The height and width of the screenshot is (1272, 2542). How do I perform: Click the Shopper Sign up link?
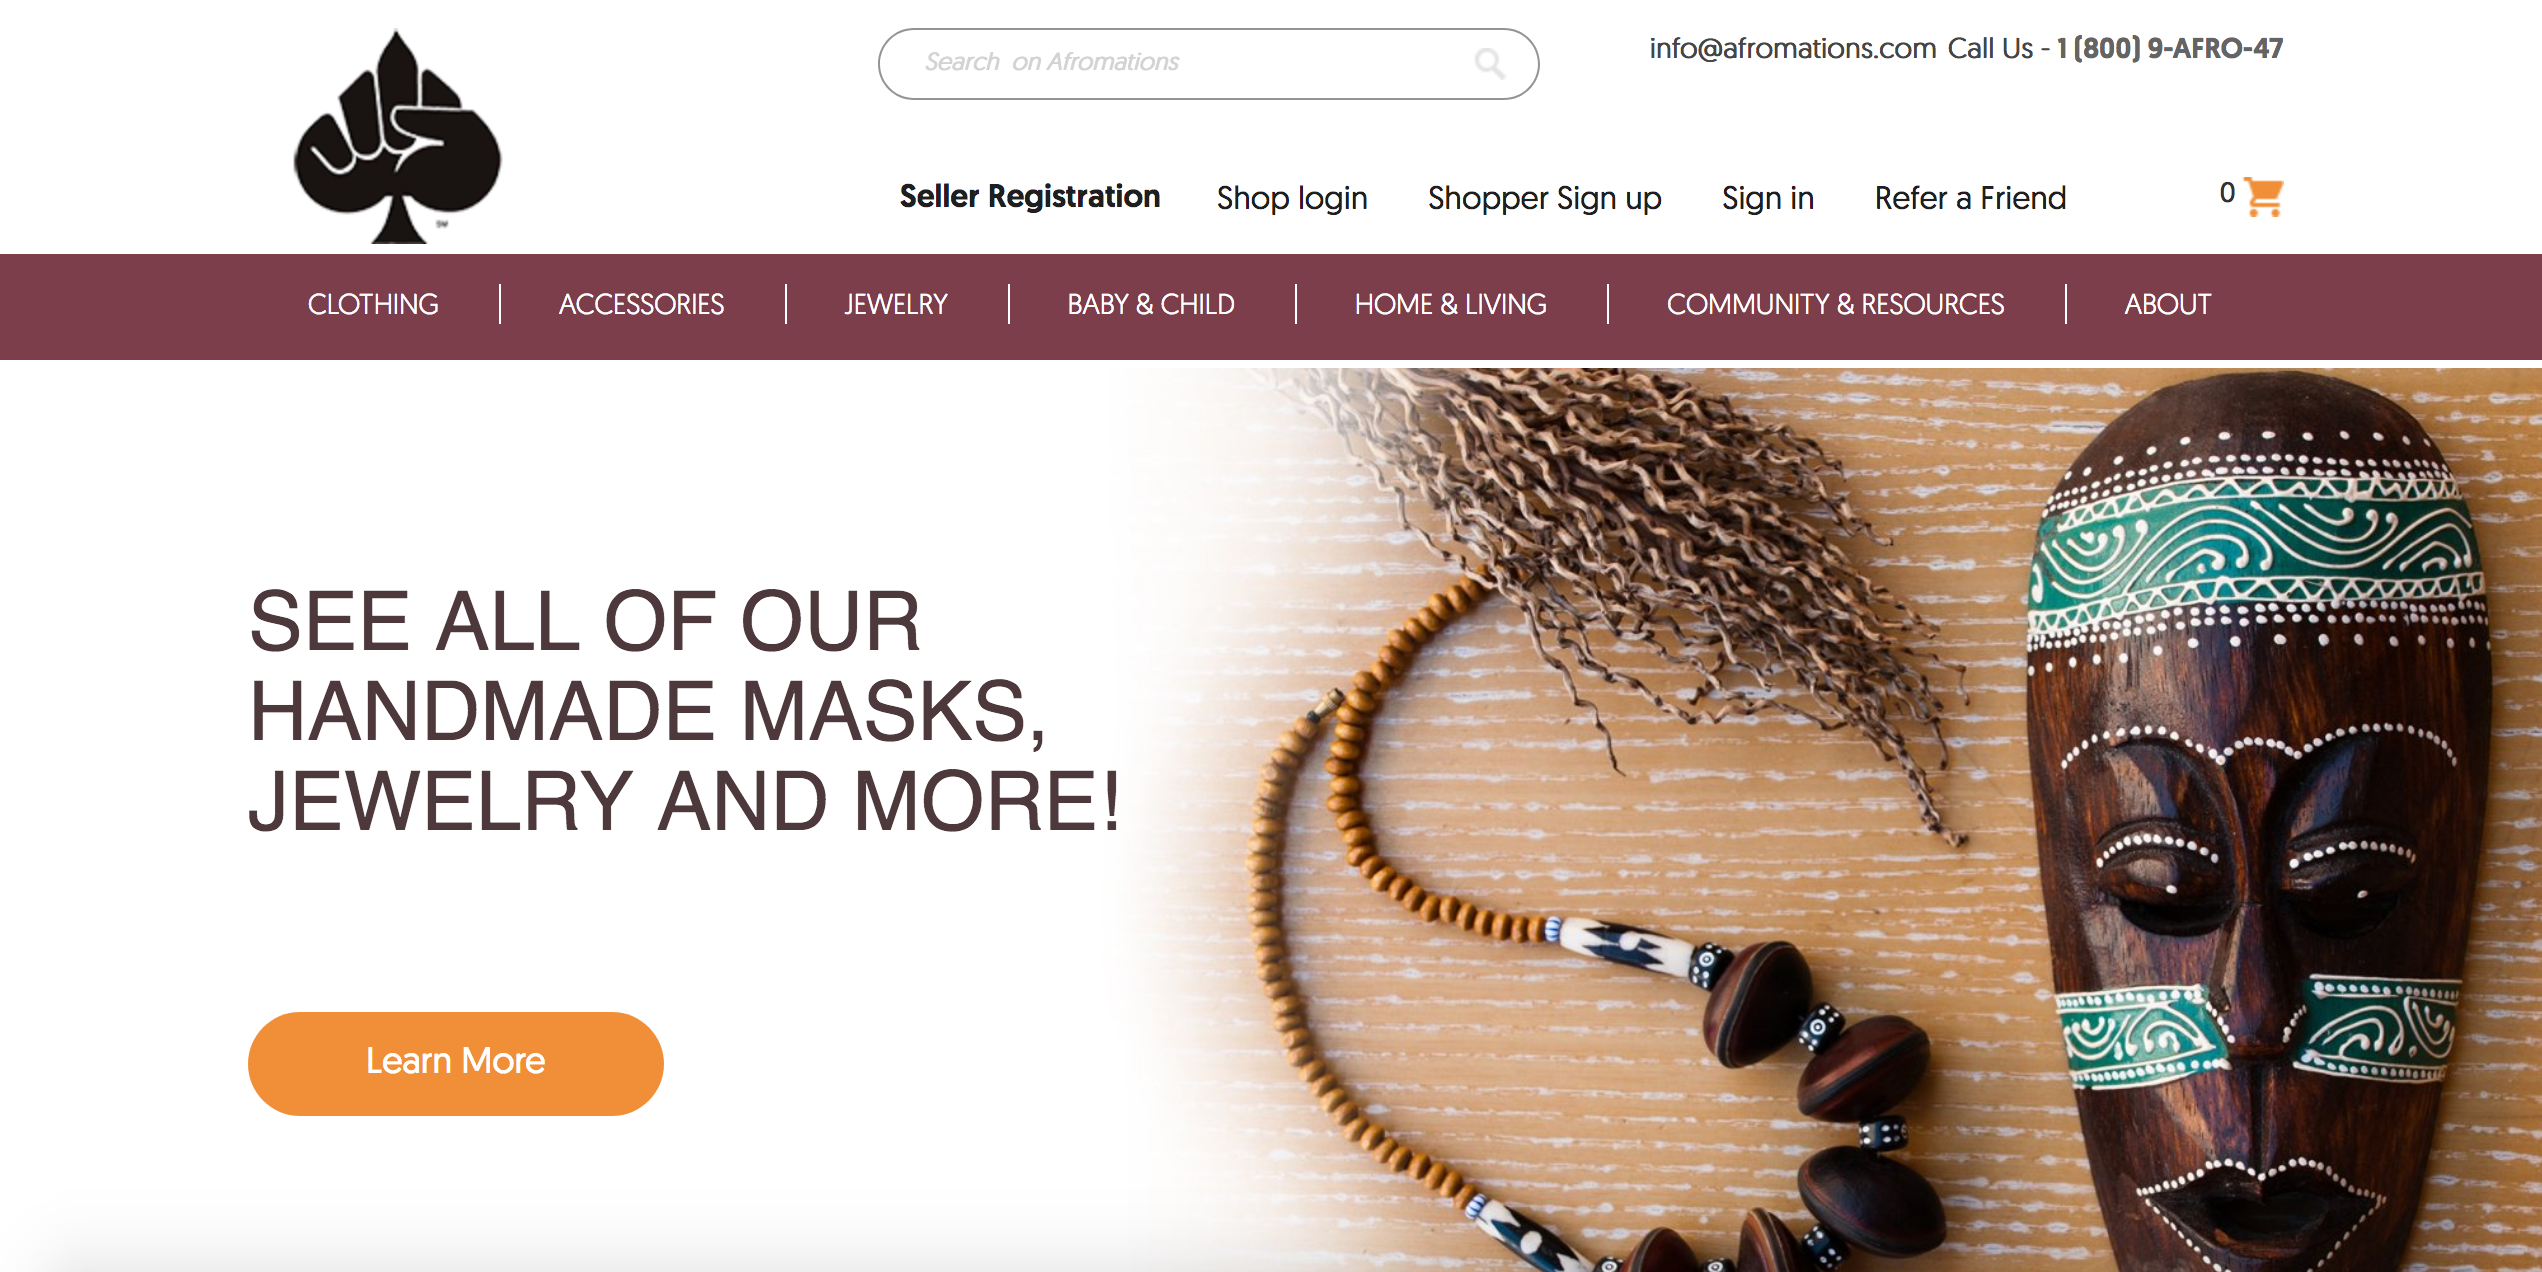1544,198
